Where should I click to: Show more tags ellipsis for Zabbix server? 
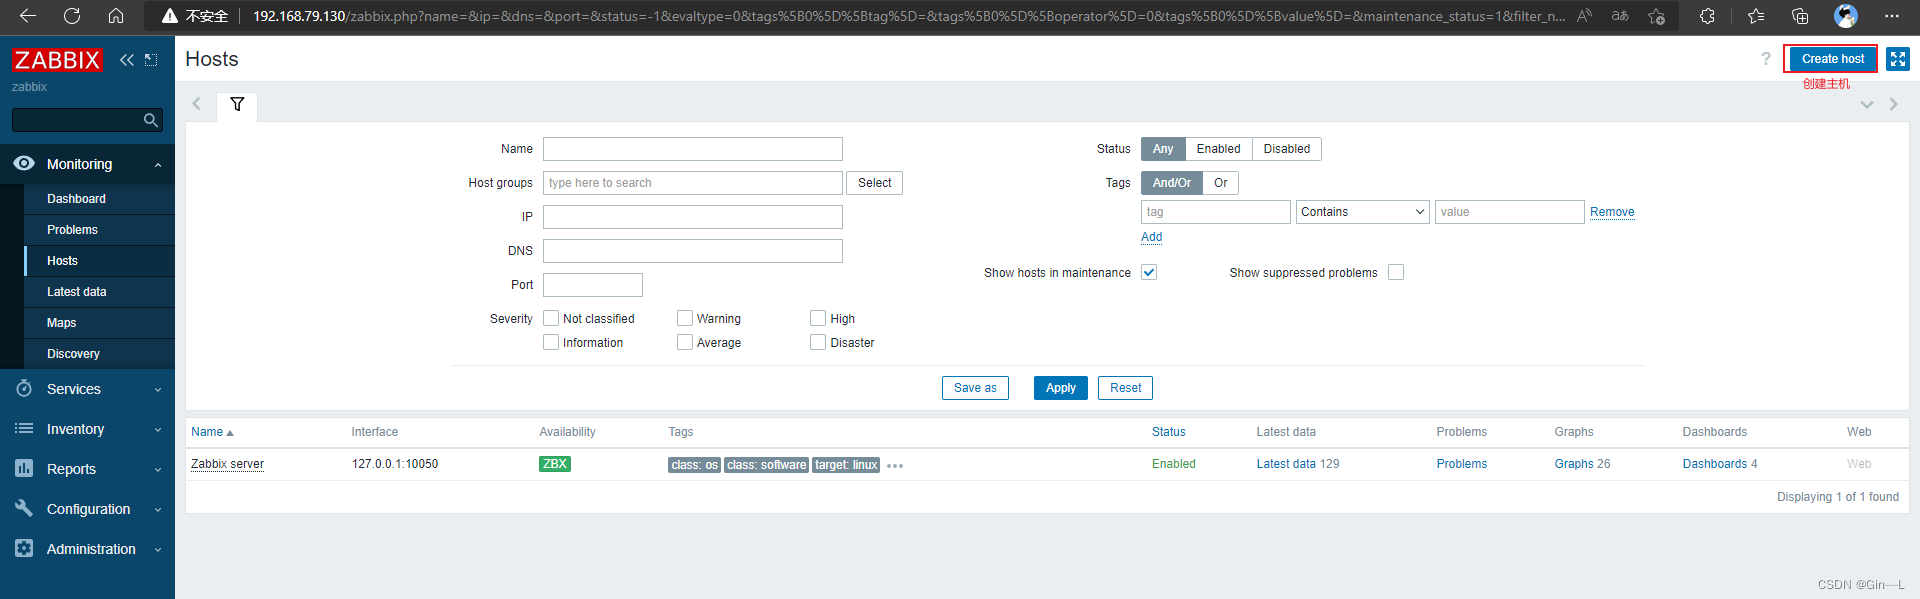pos(895,466)
